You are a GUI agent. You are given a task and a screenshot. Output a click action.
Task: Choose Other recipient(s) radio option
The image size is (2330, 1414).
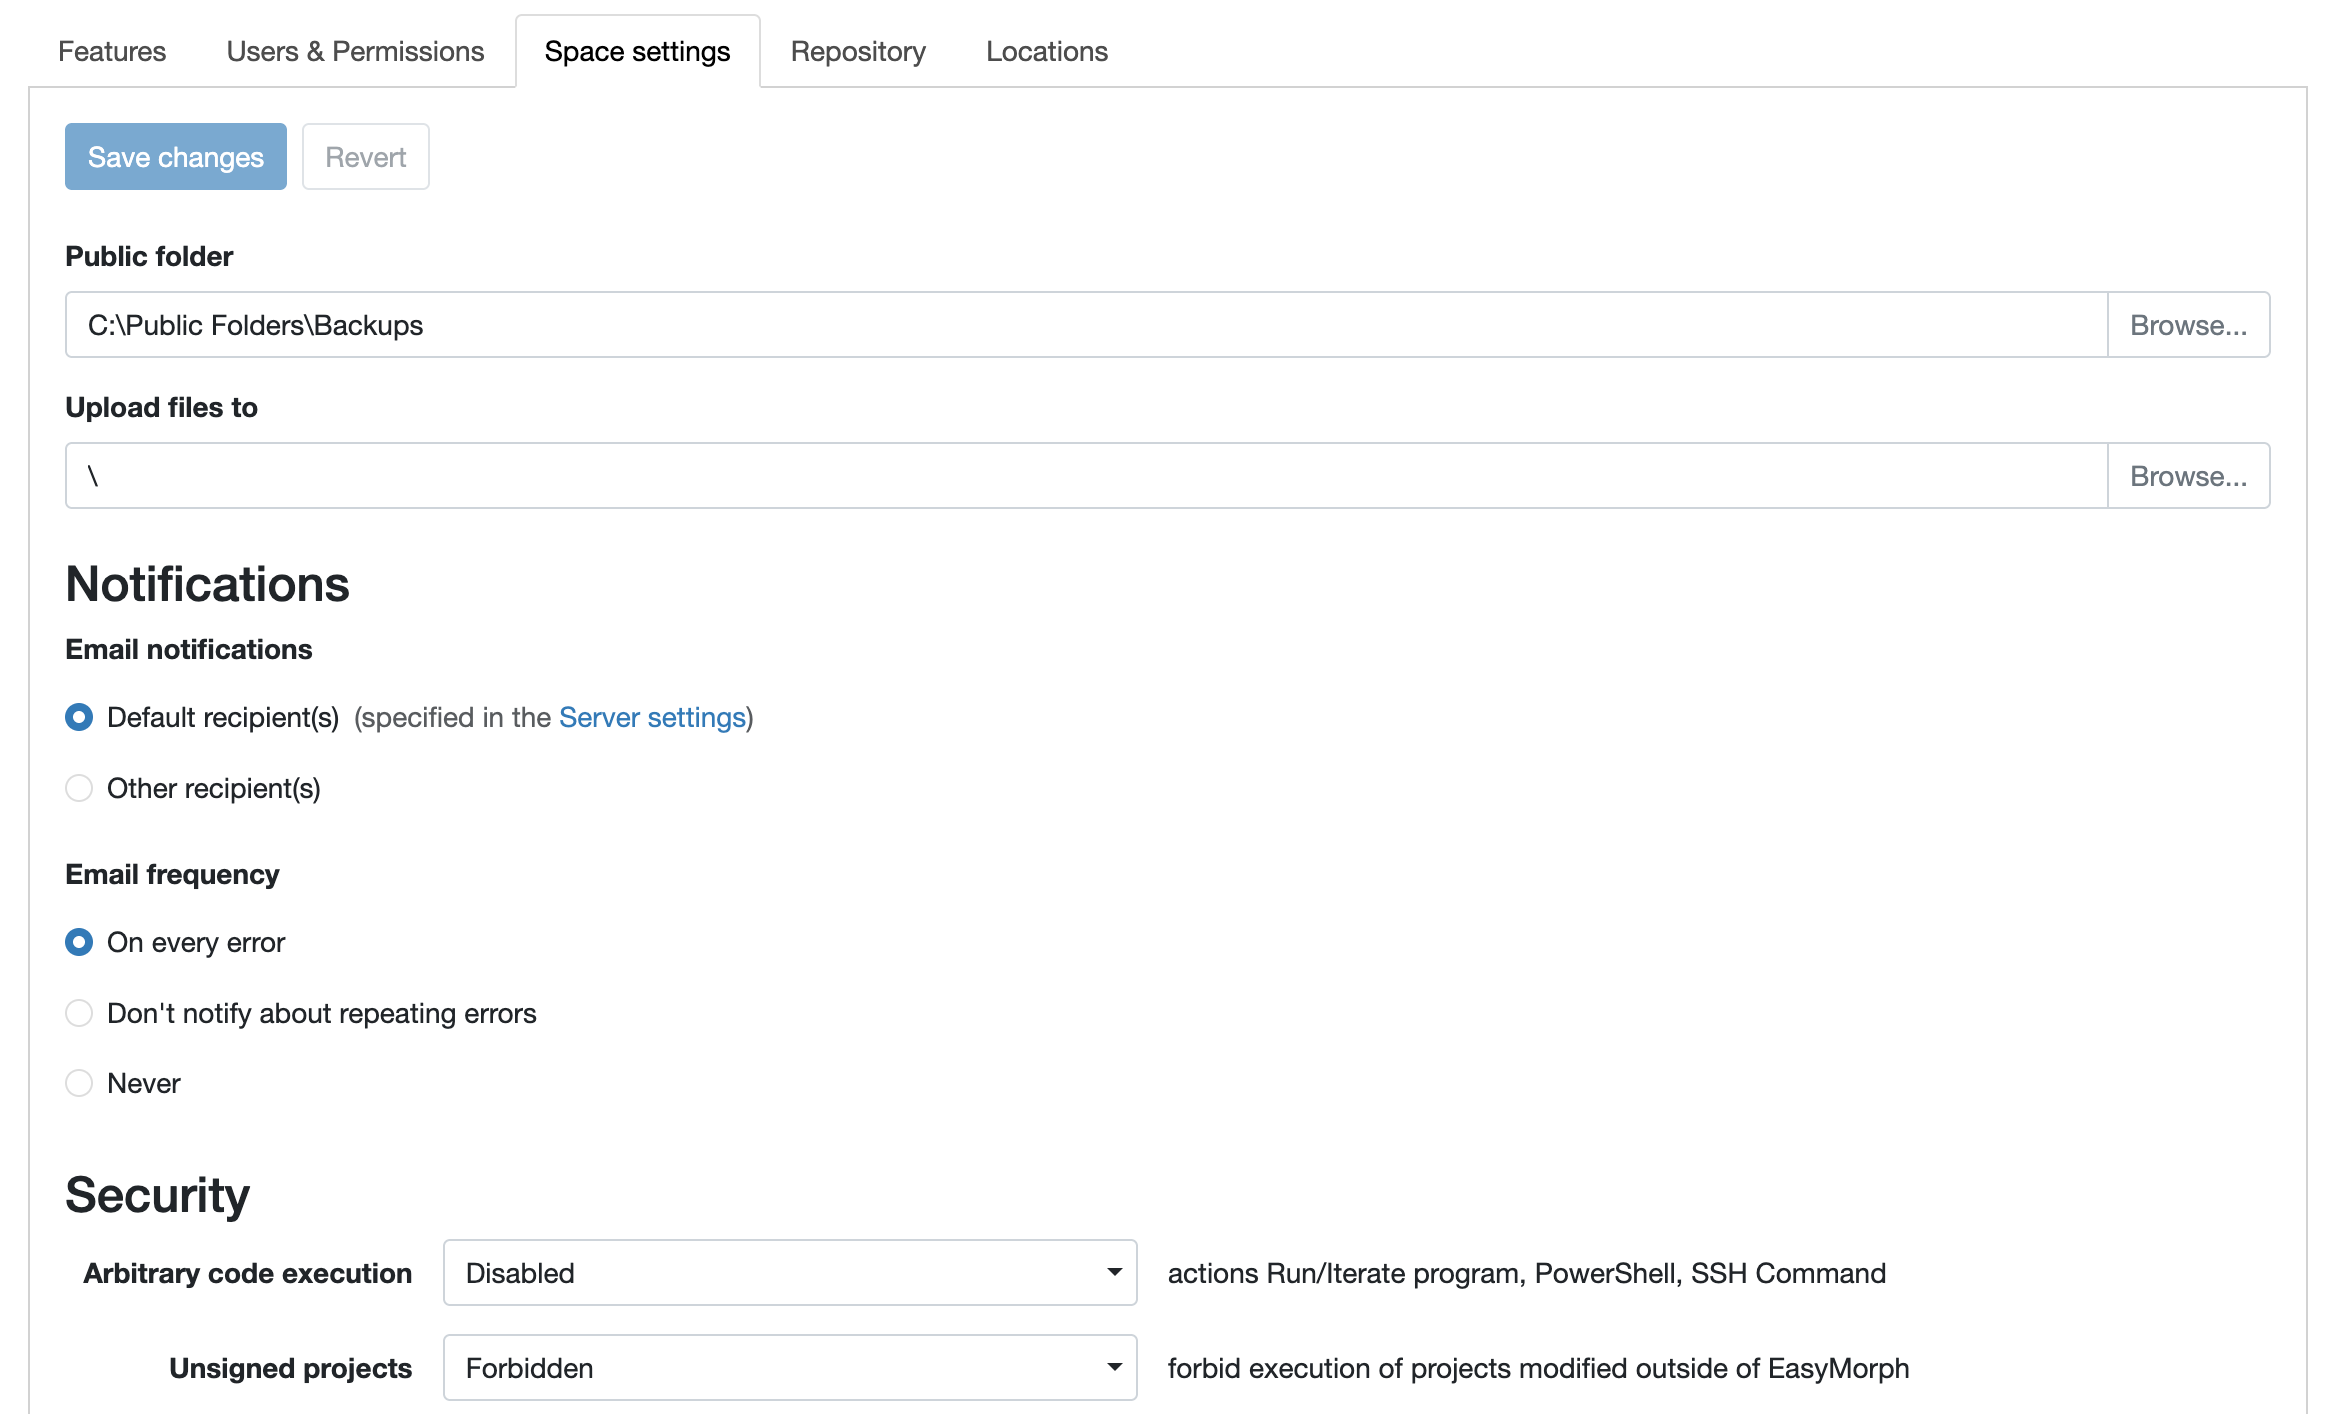tap(79, 788)
